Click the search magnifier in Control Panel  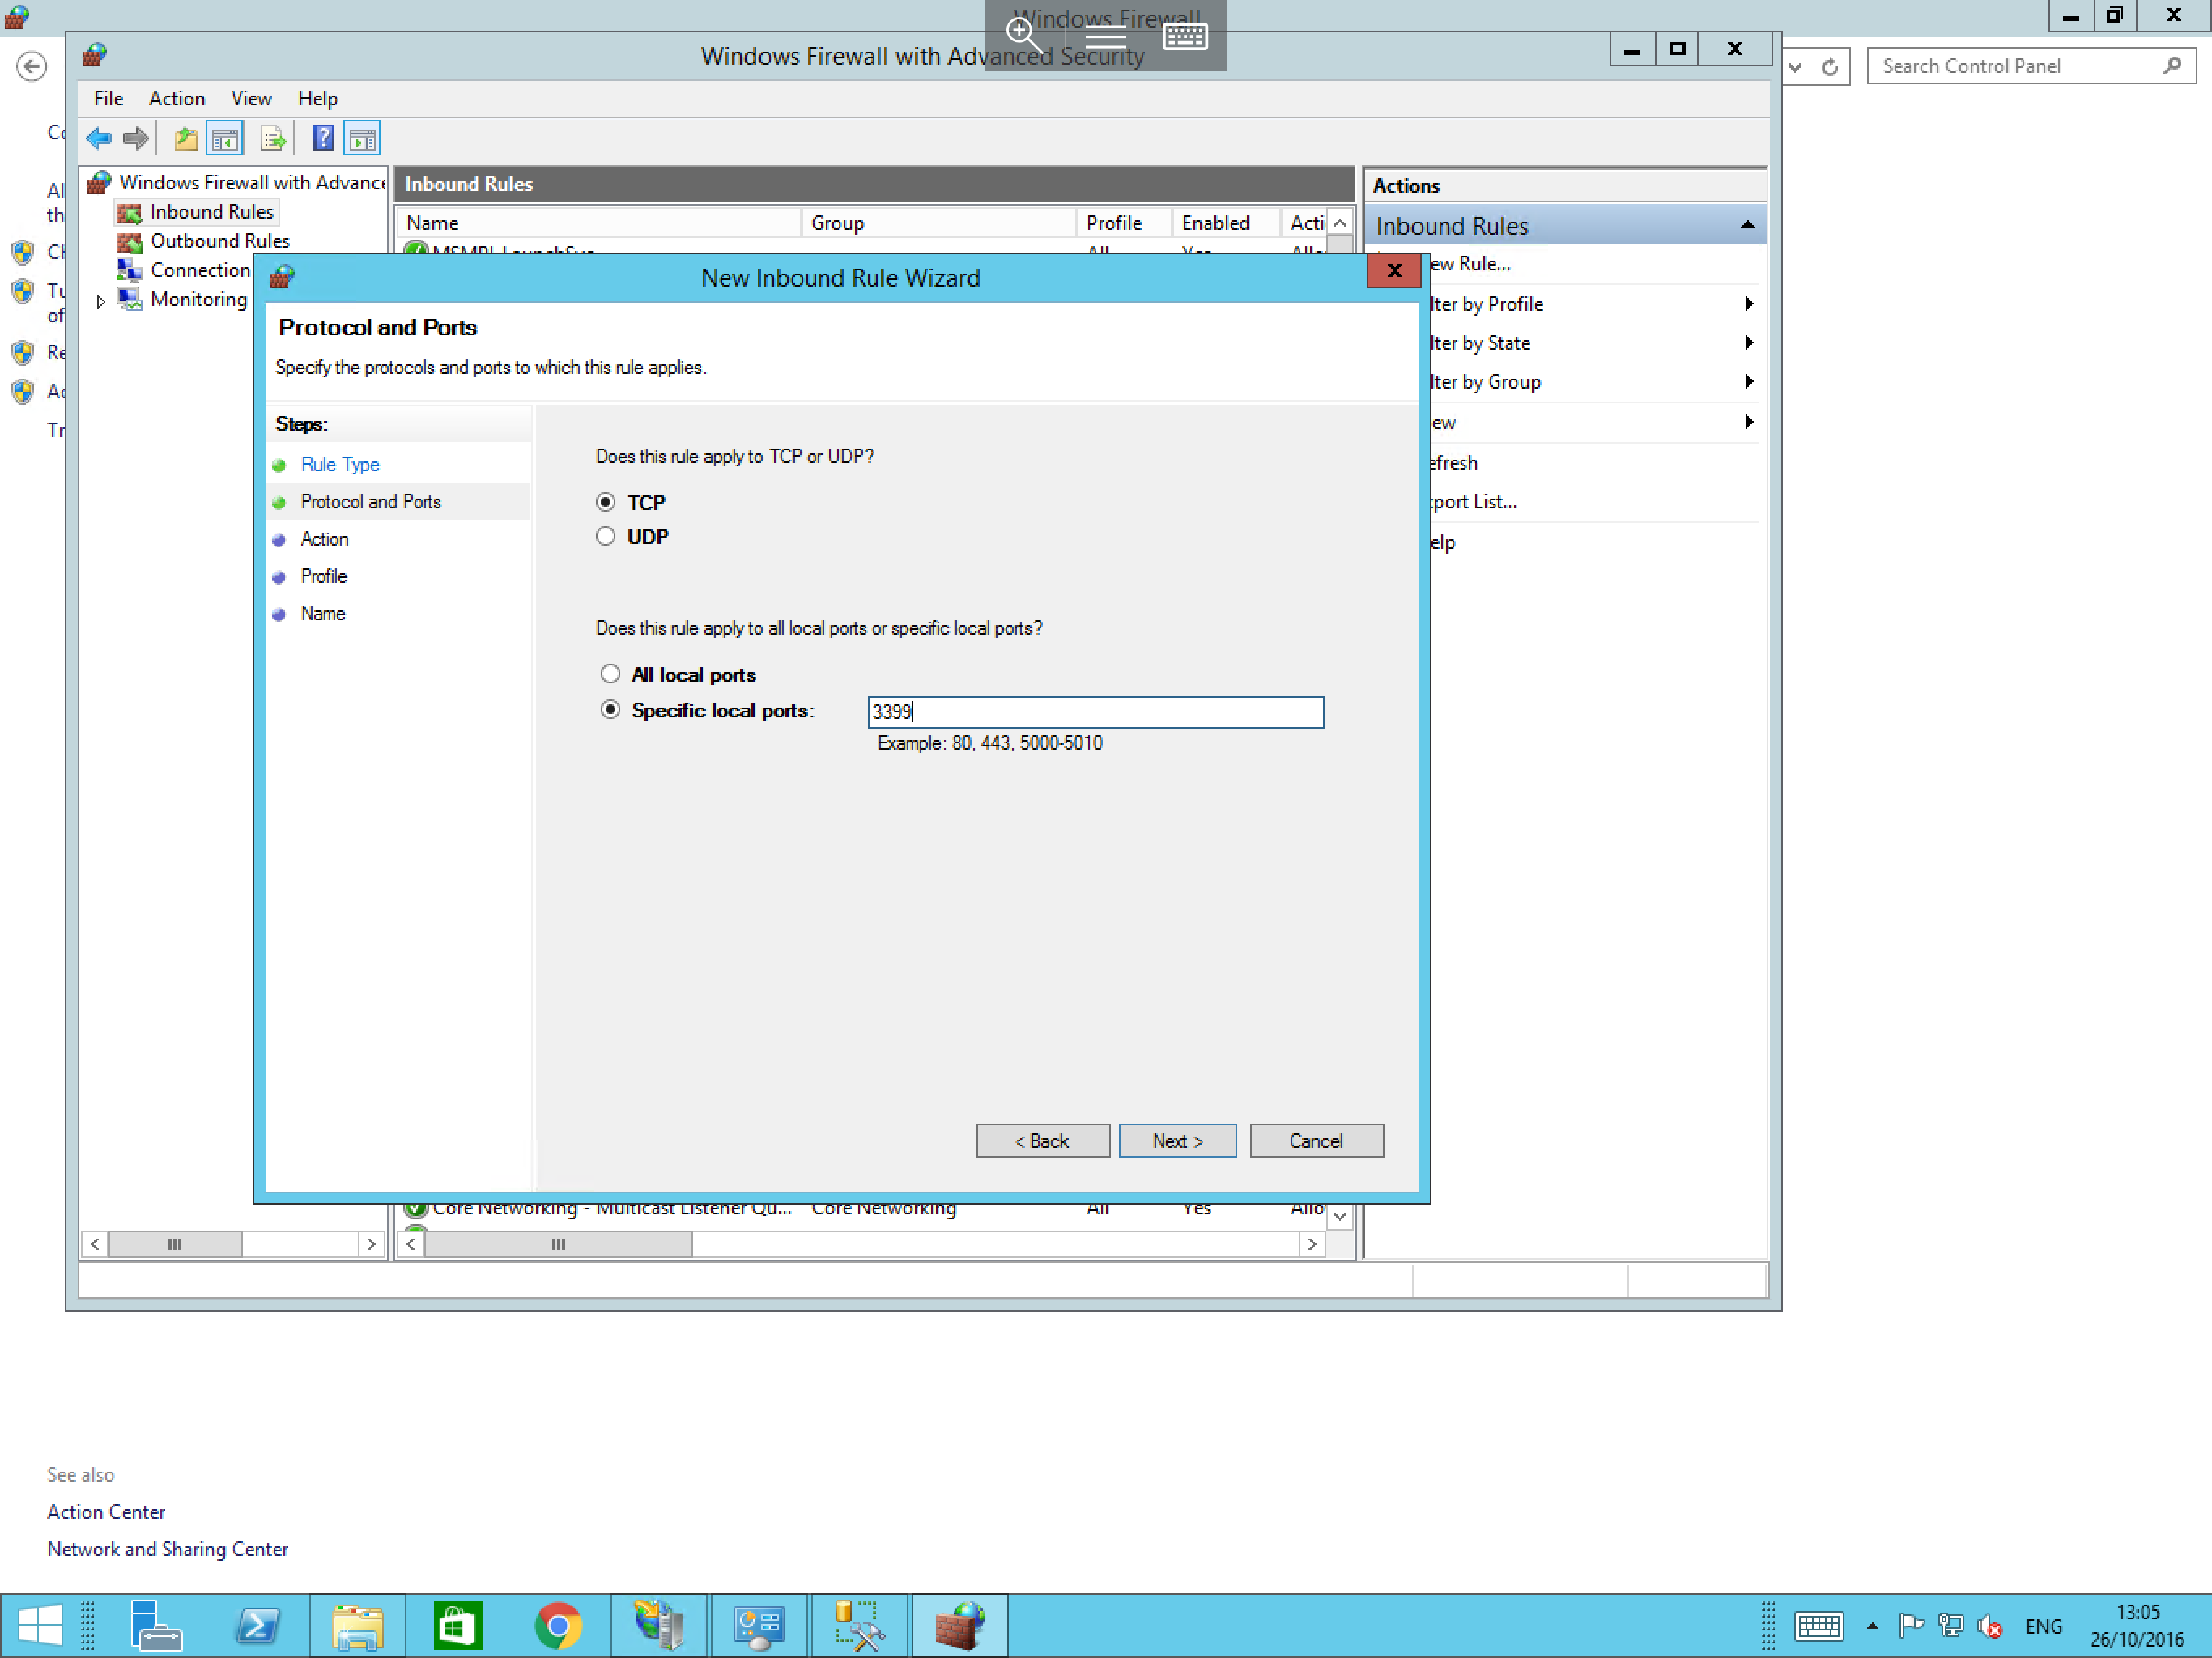[2171, 66]
